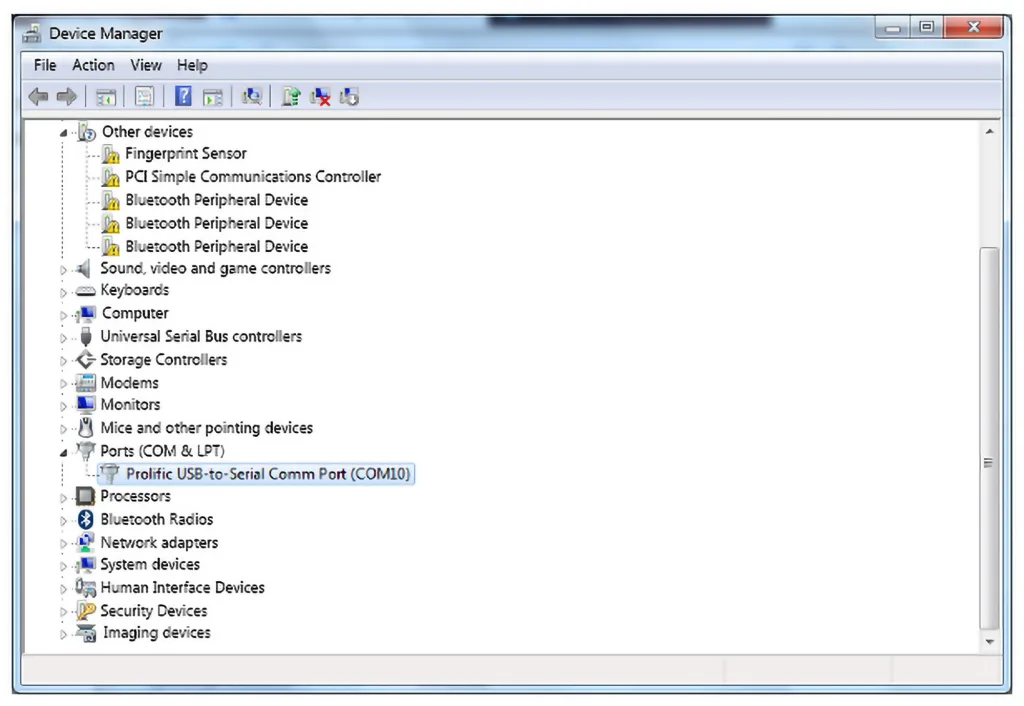The height and width of the screenshot is (706, 1024).
Task: Click the blue Help question mark icon
Action: tap(183, 97)
